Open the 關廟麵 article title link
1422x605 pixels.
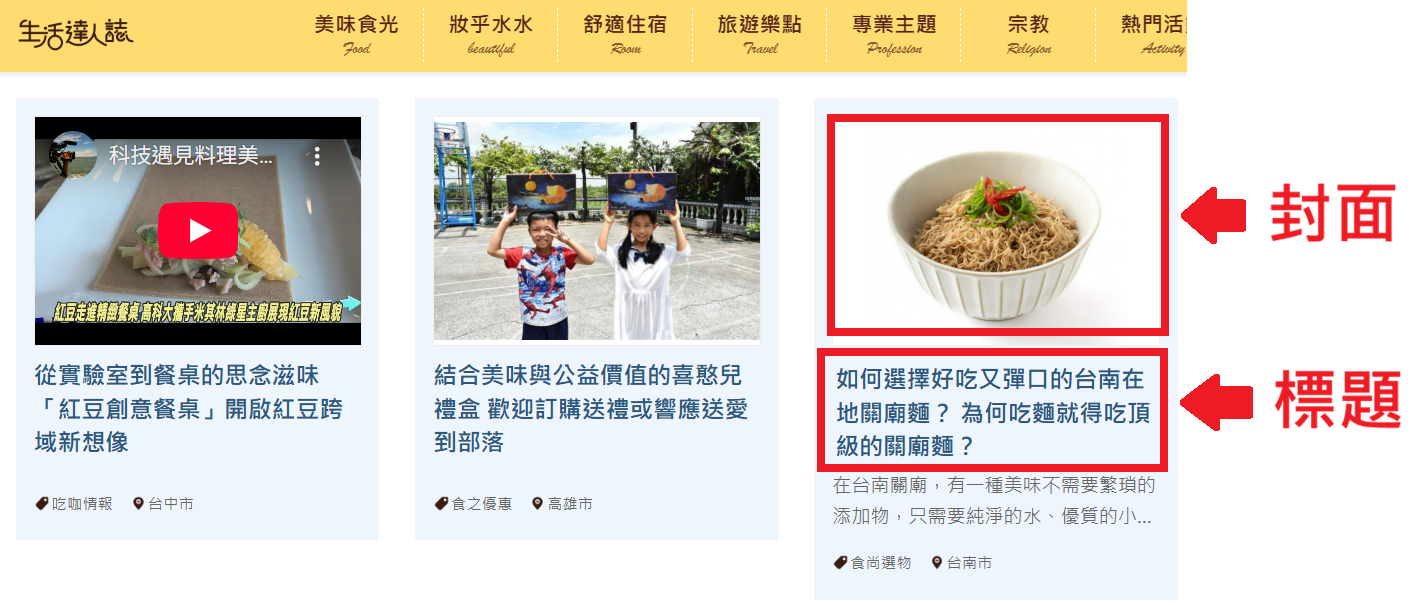pos(991,412)
